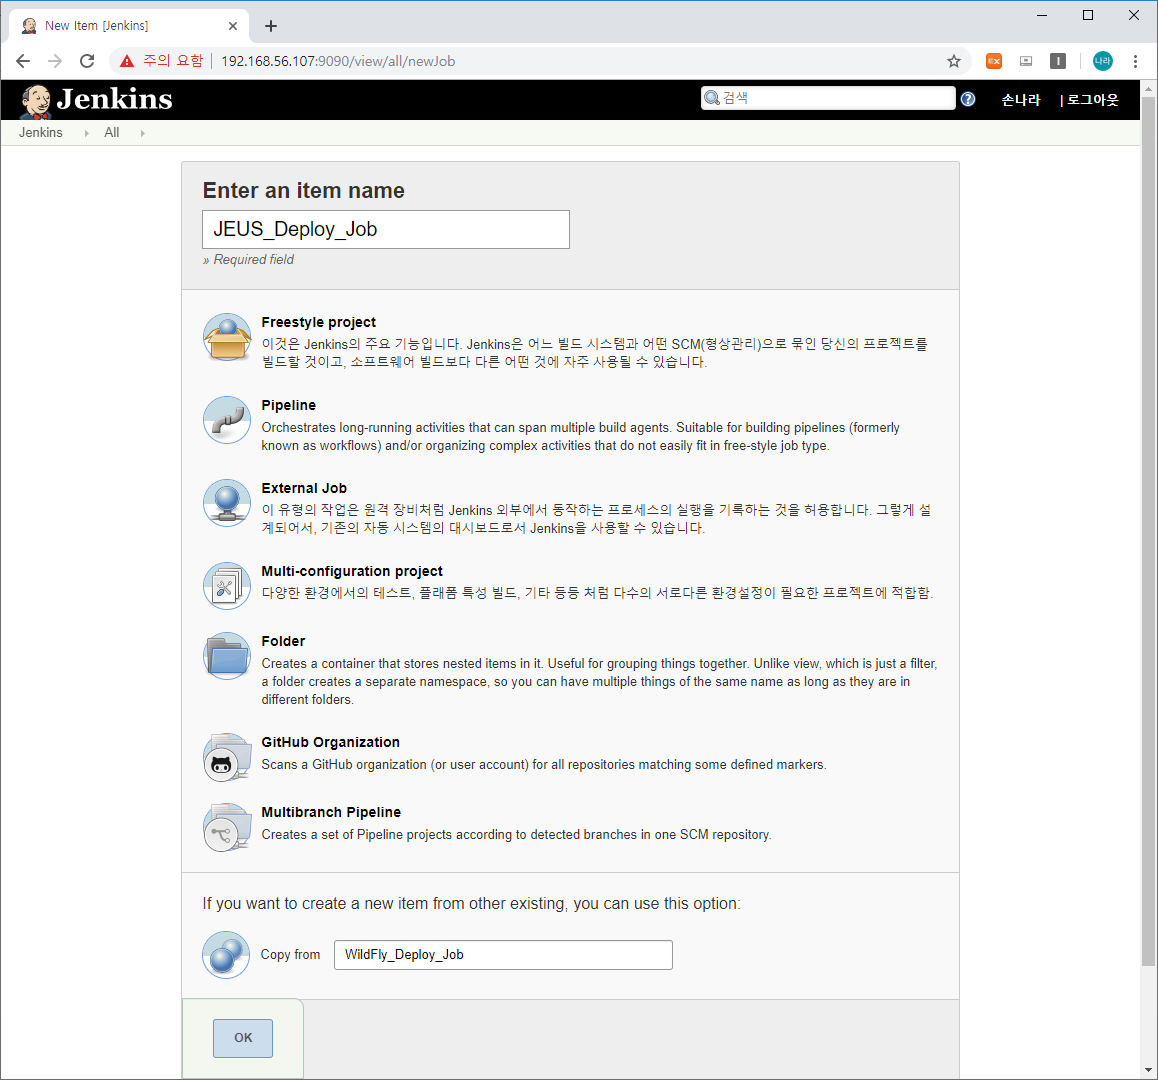
Task: Select the Freestyle project box icon
Action: 227,337
